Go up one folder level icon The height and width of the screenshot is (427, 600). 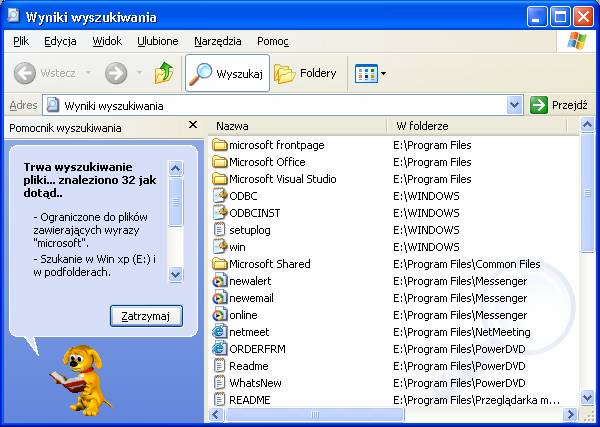click(164, 73)
